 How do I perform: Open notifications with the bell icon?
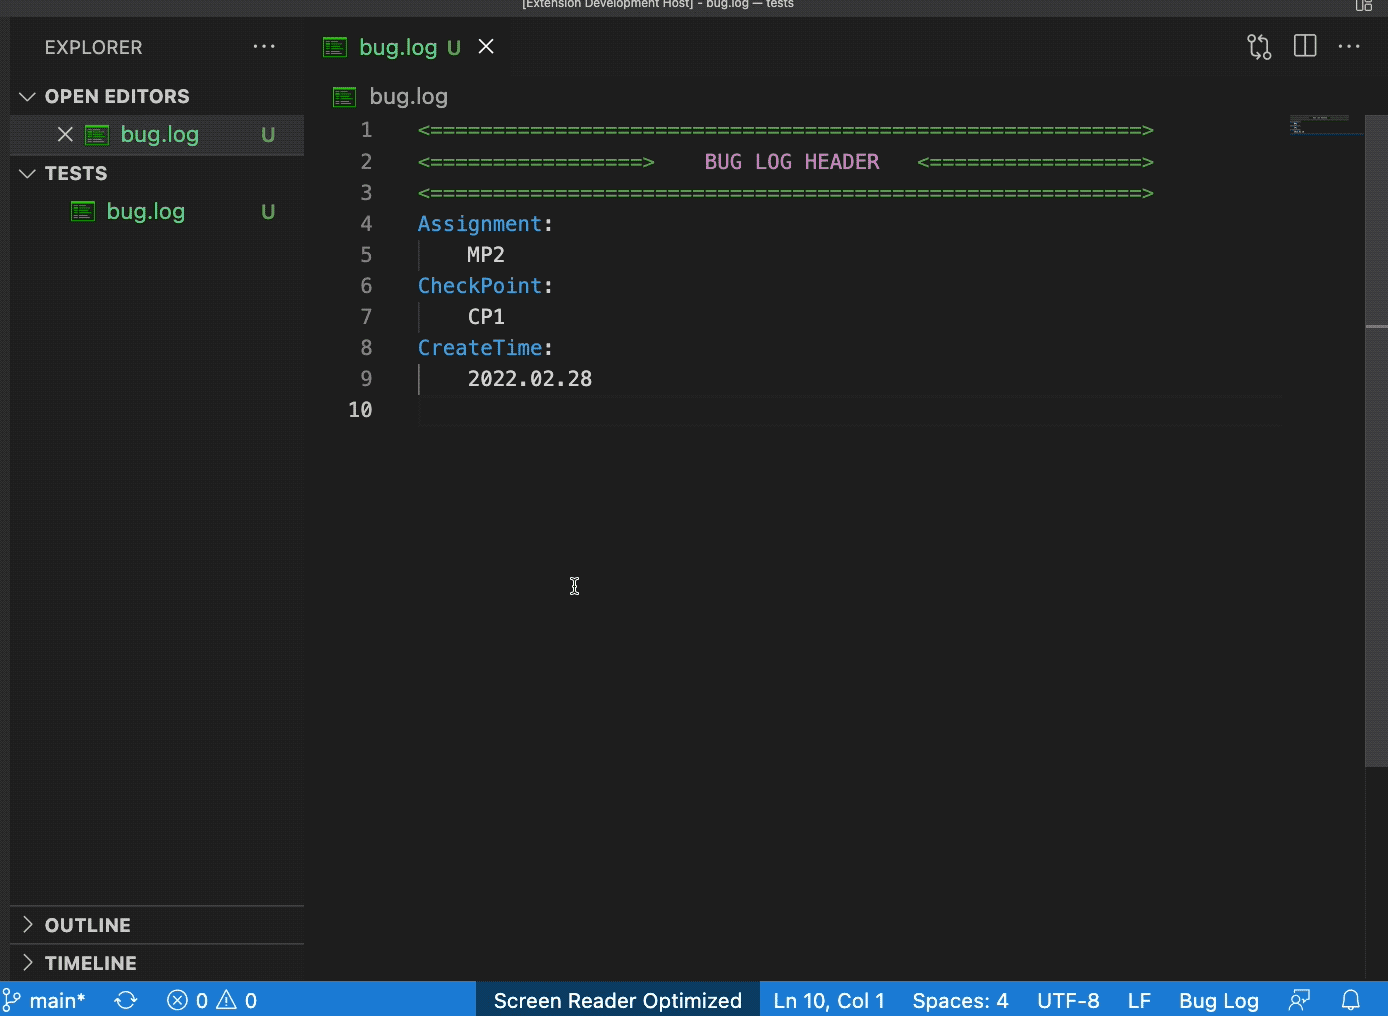(x=1351, y=1000)
